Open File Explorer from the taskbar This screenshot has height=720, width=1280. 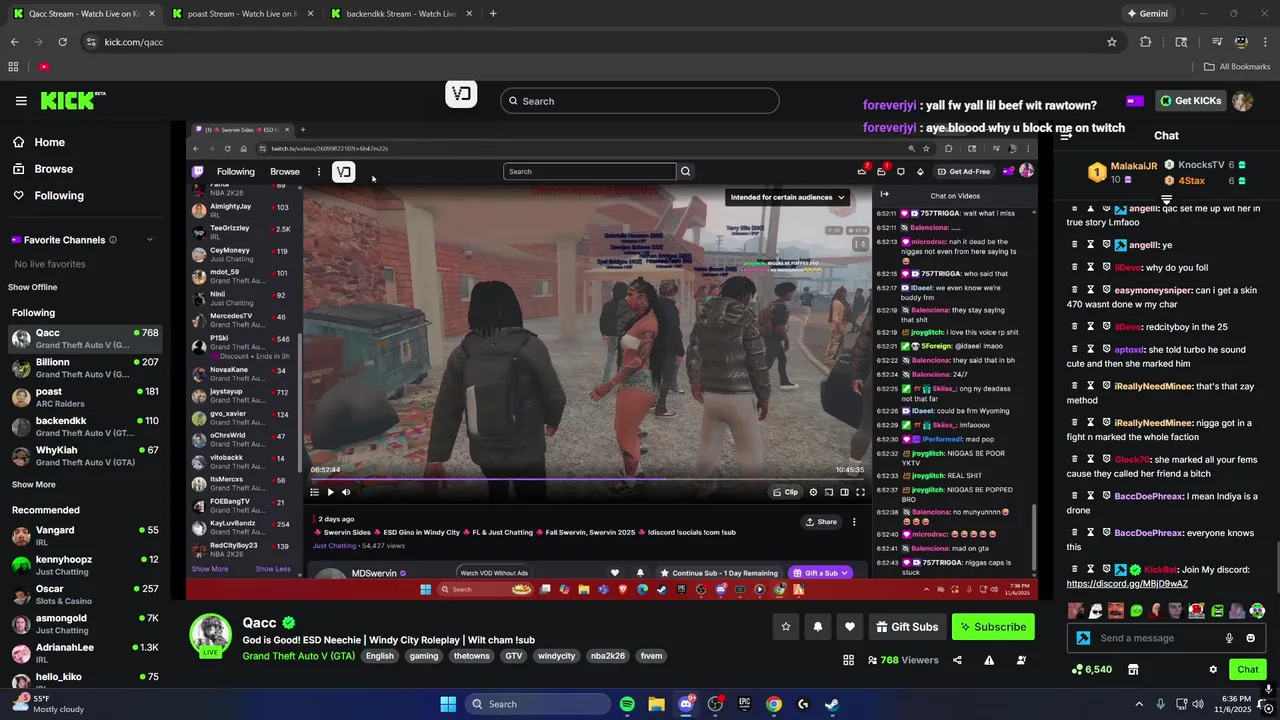tap(656, 704)
